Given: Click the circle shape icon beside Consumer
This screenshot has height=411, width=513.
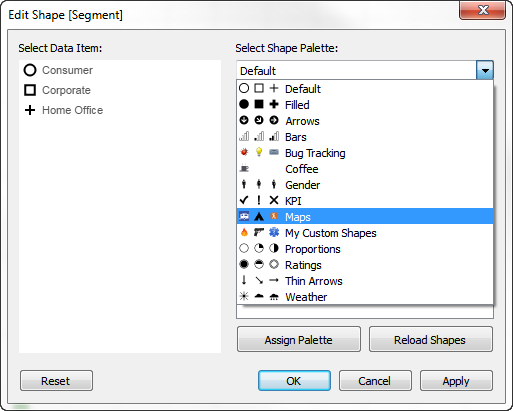Looking at the screenshot, I should coord(30,70).
